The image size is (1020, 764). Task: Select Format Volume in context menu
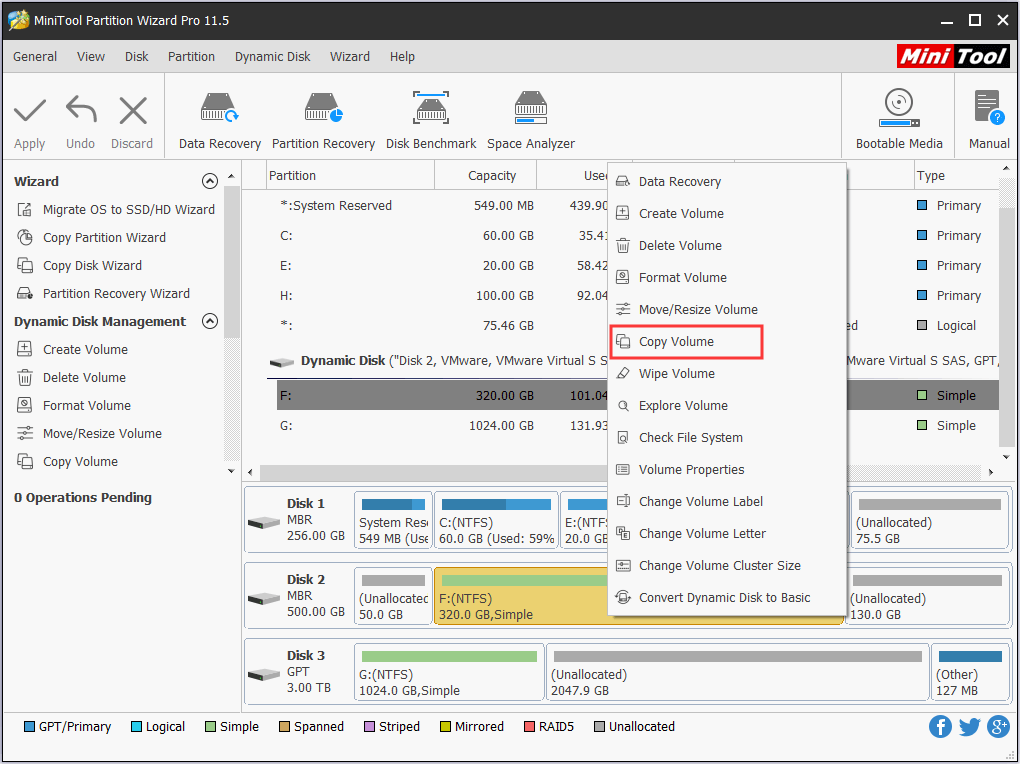click(727, 277)
